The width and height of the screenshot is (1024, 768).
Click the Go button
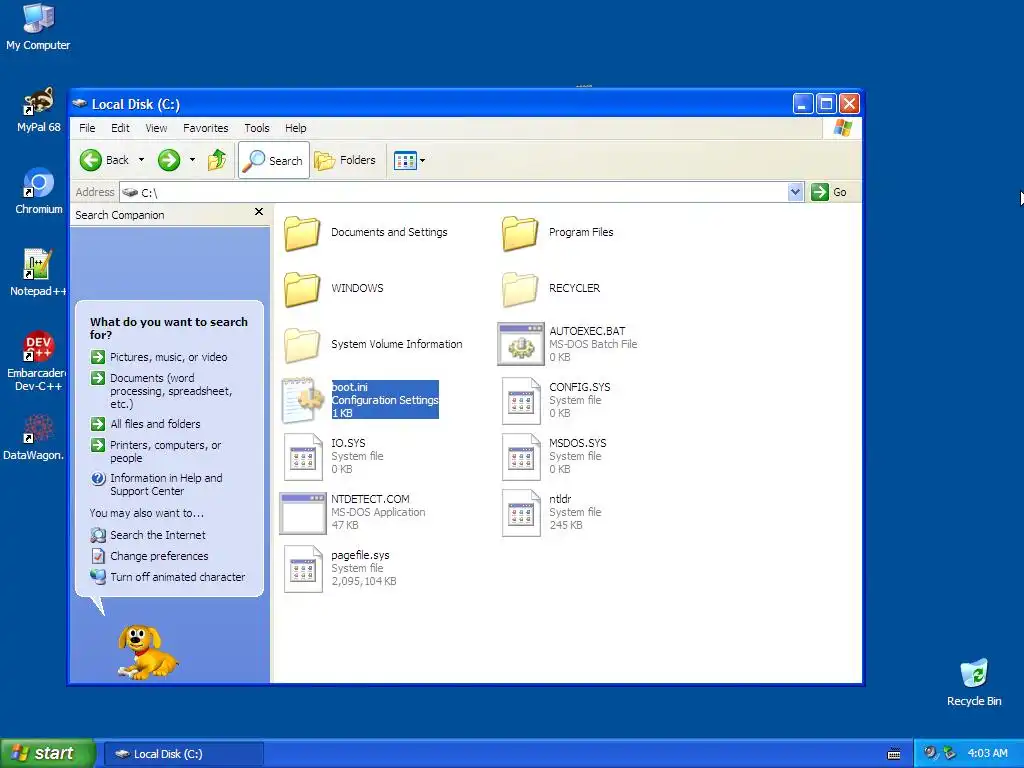[829, 192]
